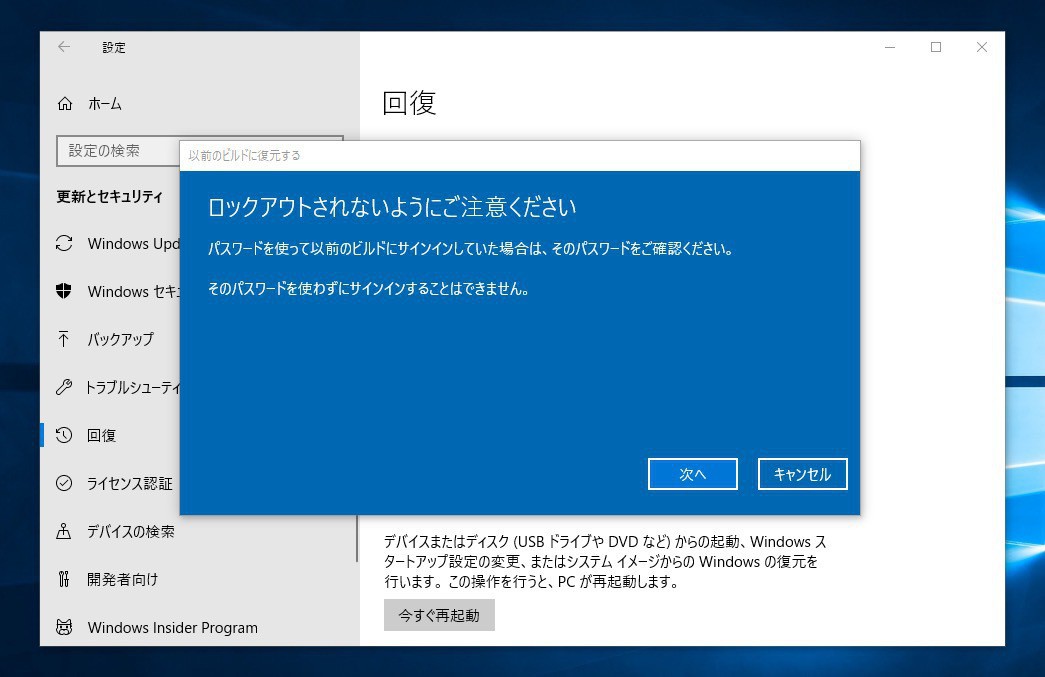This screenshot has width=1045, height=677.
Task: Click the line starting パスワードを使って以前のビルド
Action: [x=470, y=249]
